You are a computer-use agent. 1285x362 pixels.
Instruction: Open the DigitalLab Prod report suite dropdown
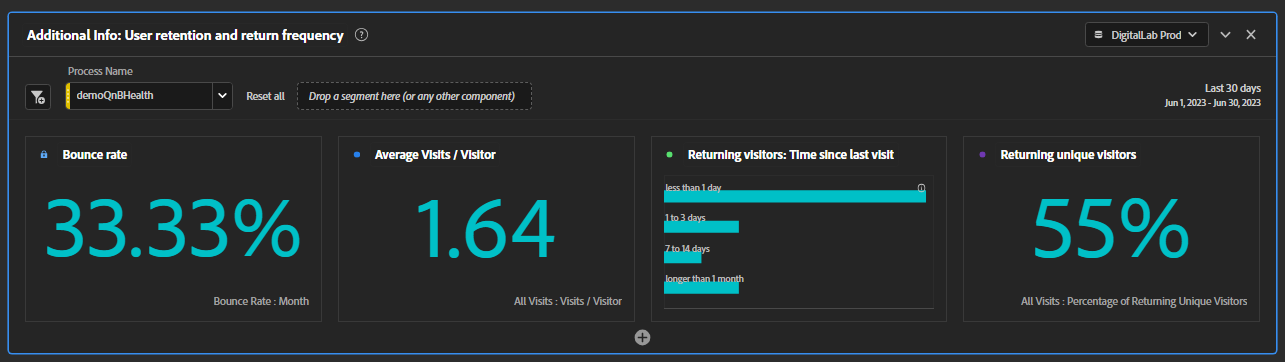tap(1147, 35)
